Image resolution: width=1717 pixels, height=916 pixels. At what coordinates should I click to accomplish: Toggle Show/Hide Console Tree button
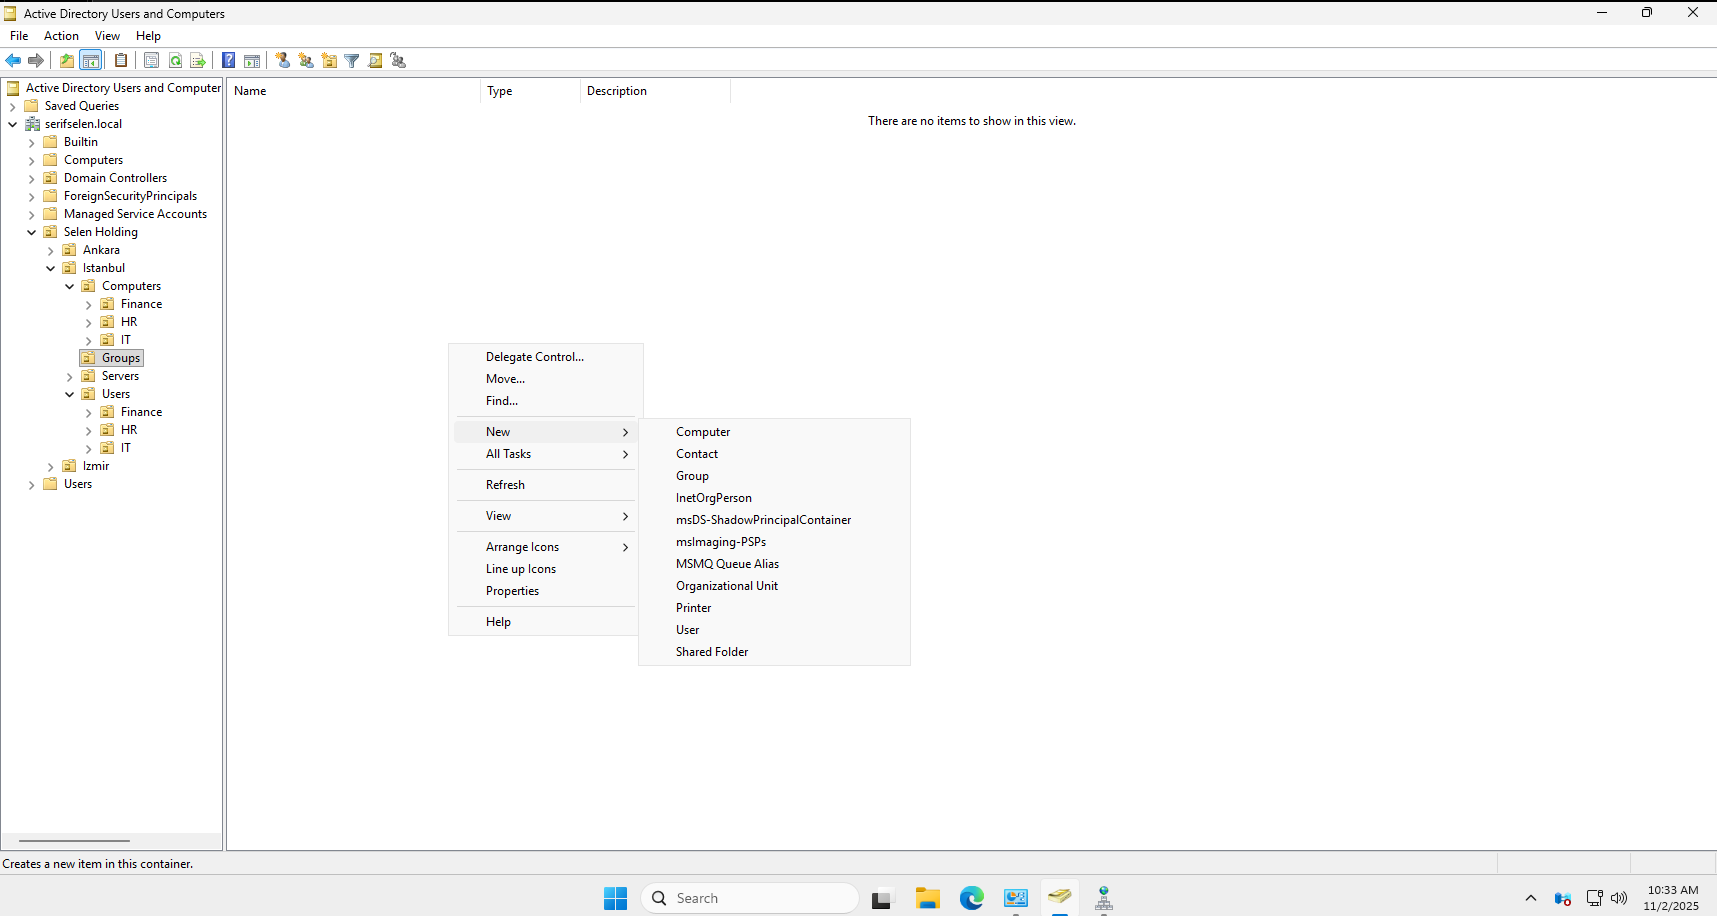click(x=91, y=61)
